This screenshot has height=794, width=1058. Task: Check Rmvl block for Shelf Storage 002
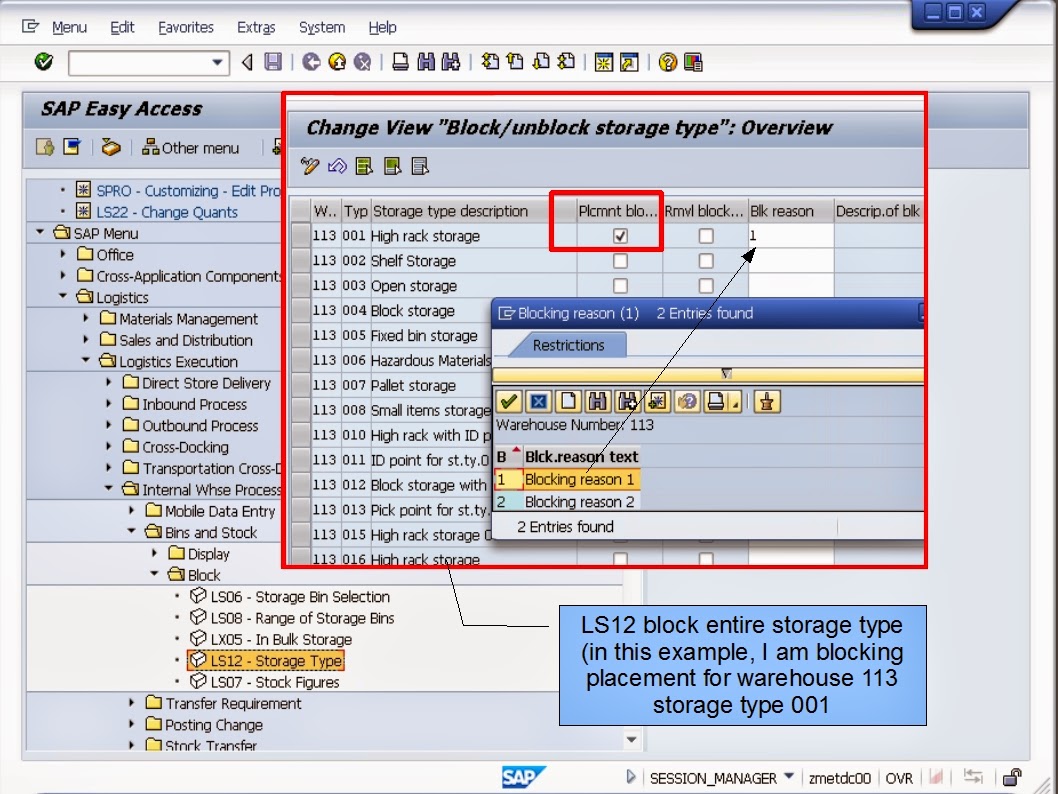pyautogui.click(x=705, y=261)
